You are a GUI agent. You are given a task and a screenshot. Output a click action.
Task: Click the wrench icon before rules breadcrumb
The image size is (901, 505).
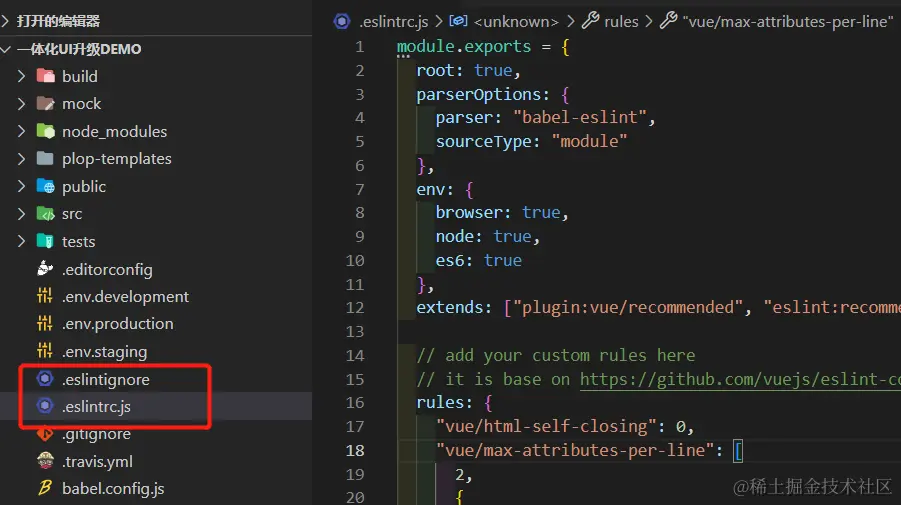(591, 21)
